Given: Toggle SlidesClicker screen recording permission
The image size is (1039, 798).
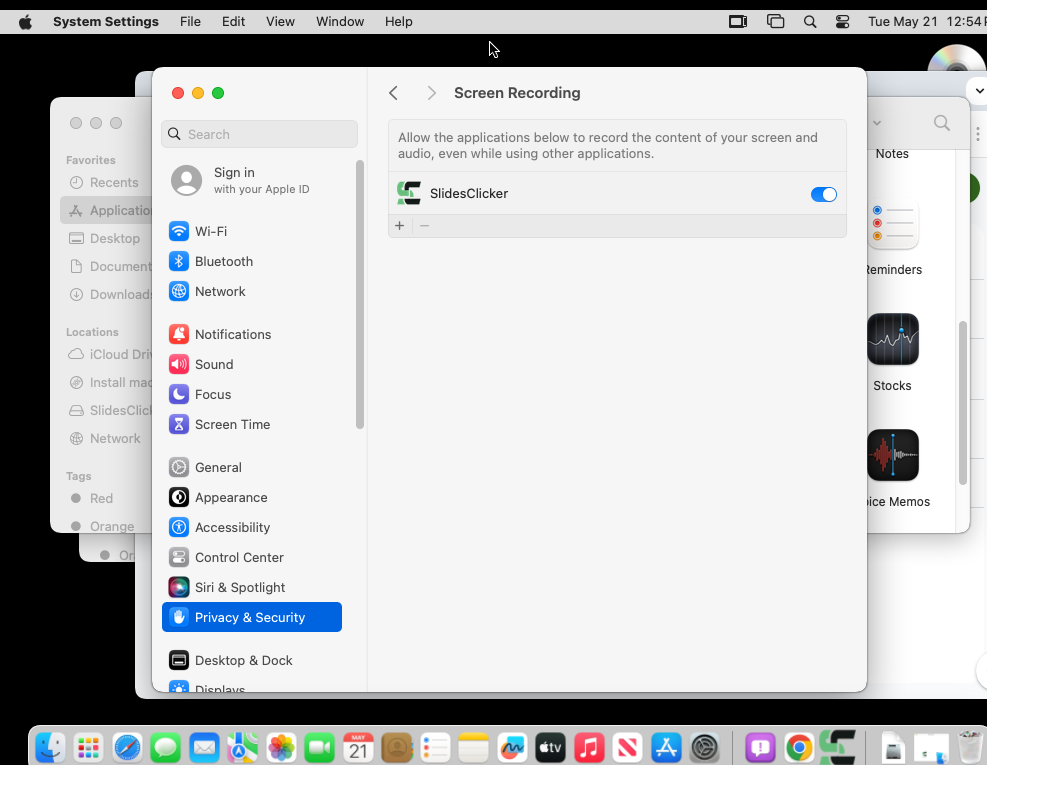Looking at the screenshot, I should pyautogui.click(x=824, y=194).
